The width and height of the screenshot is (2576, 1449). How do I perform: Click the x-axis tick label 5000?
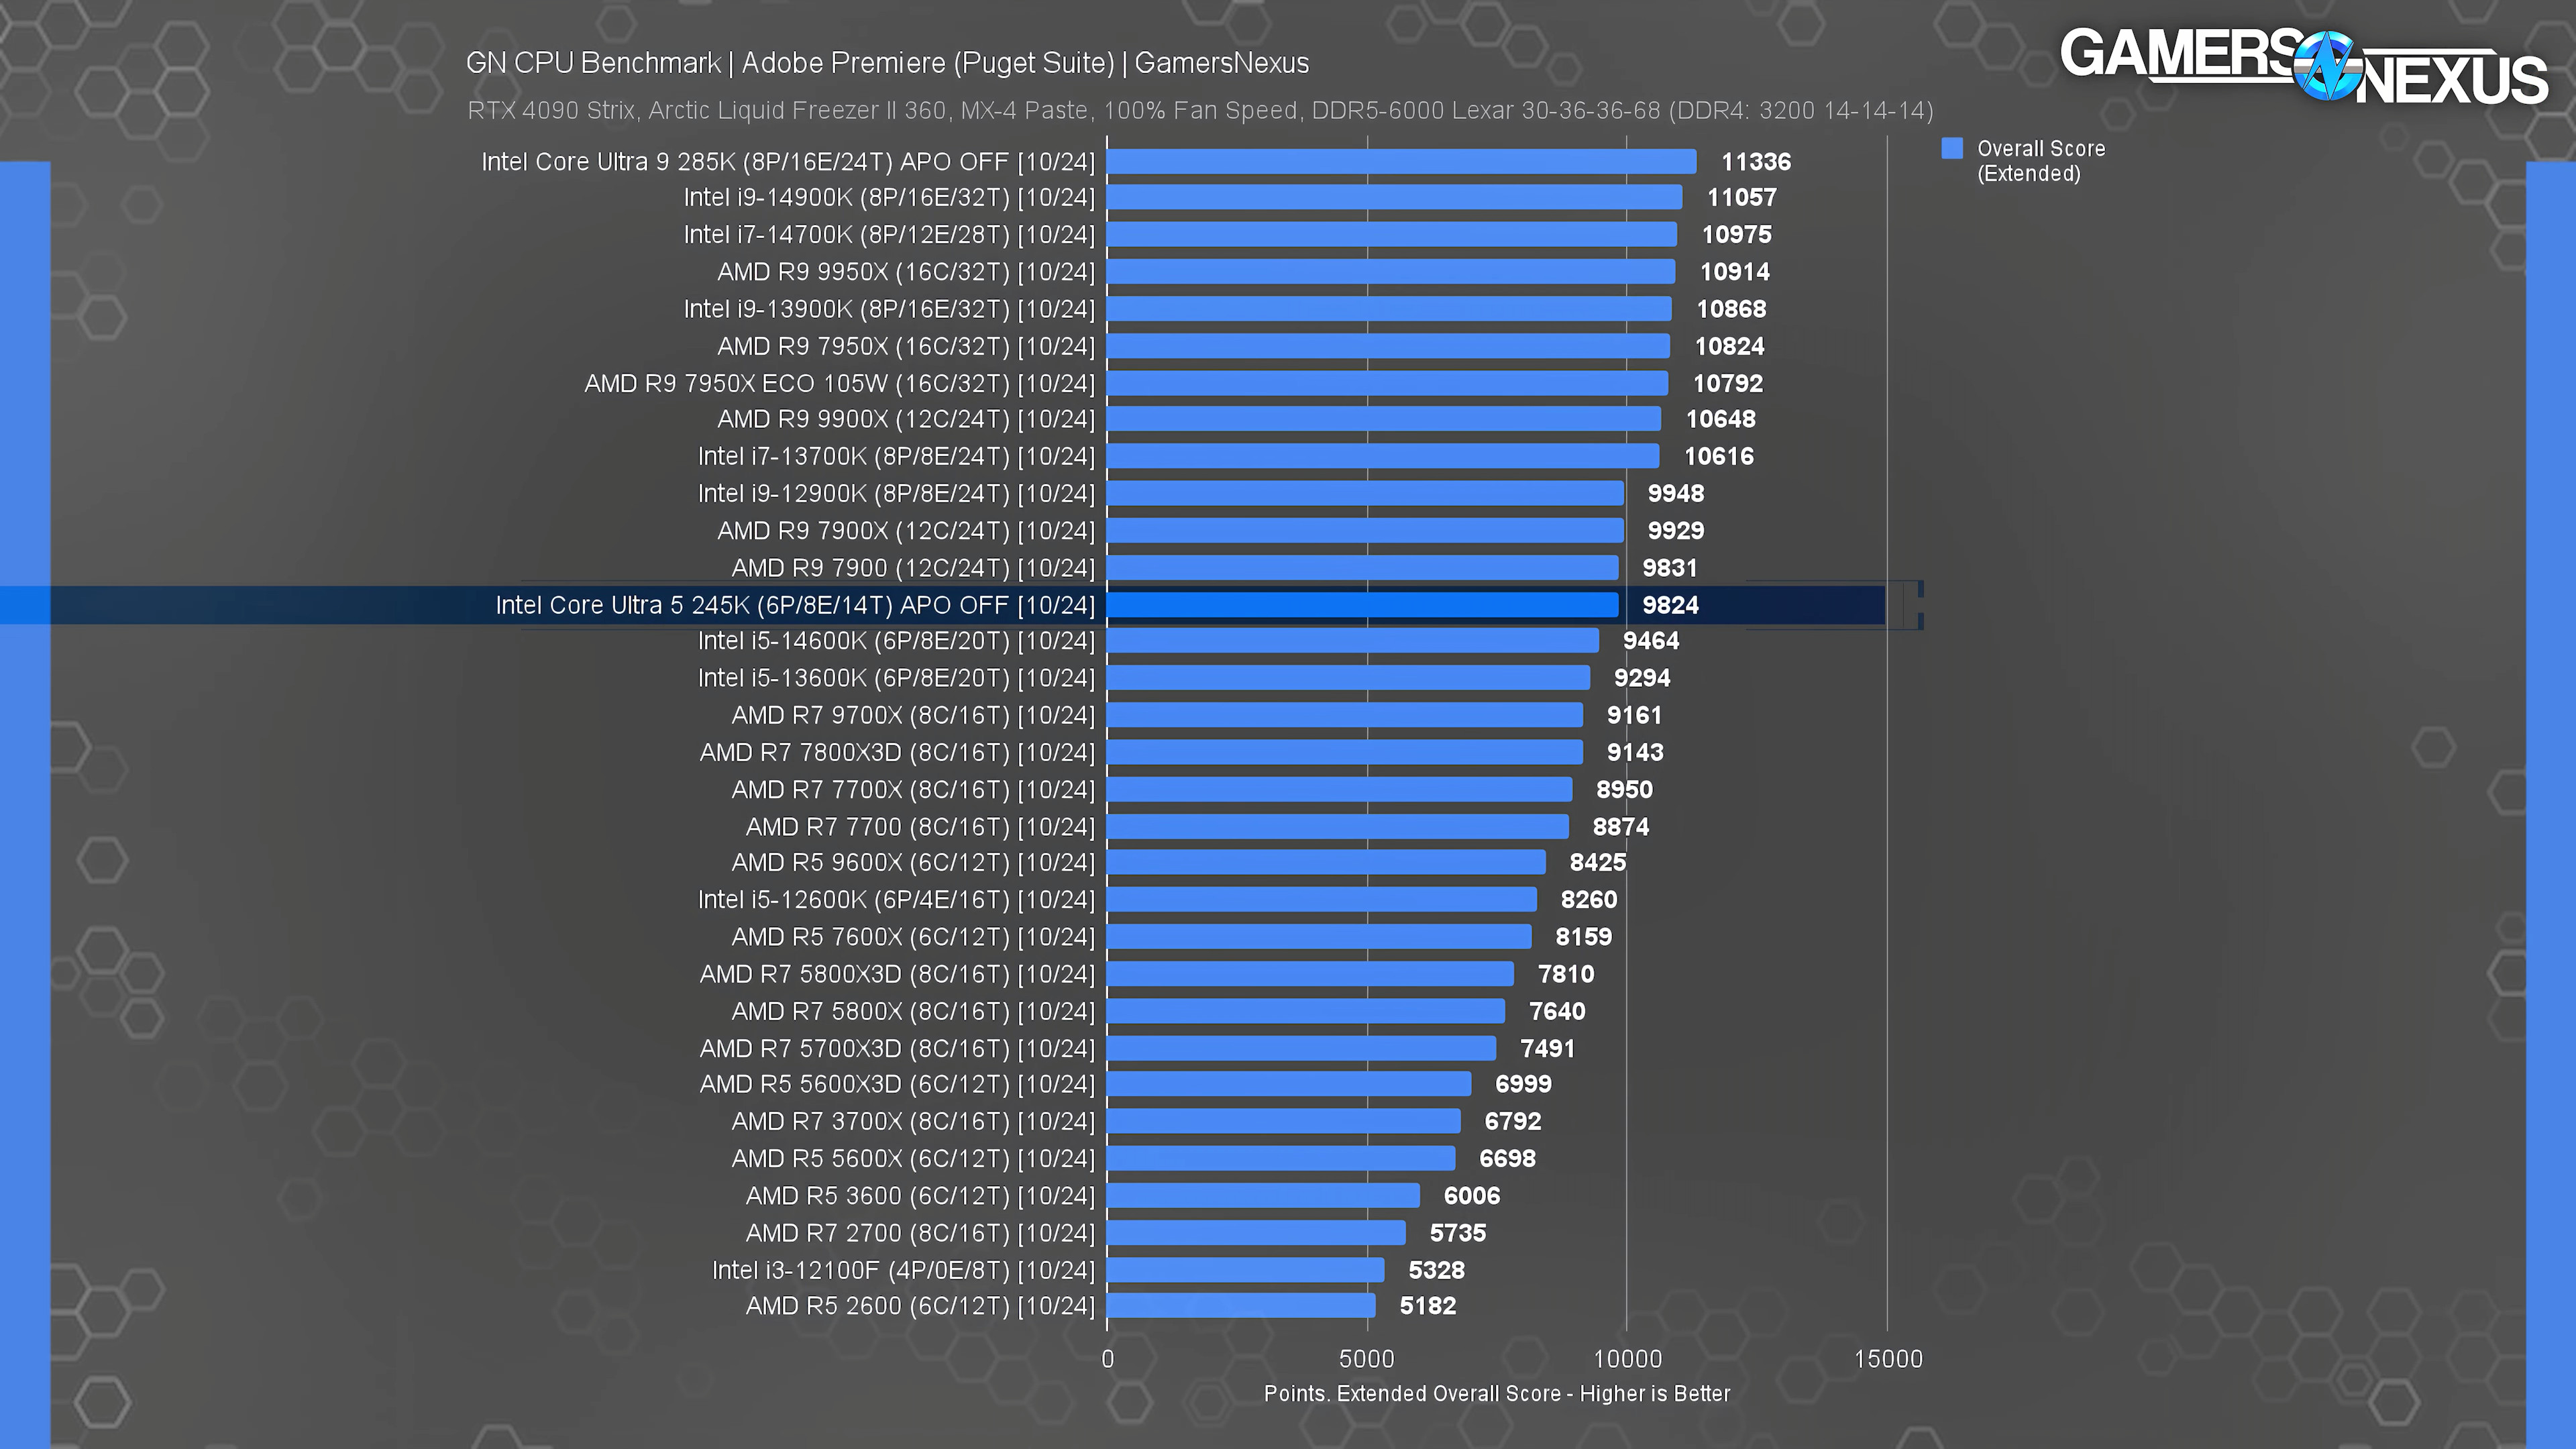click(x=1367, y=1359)
